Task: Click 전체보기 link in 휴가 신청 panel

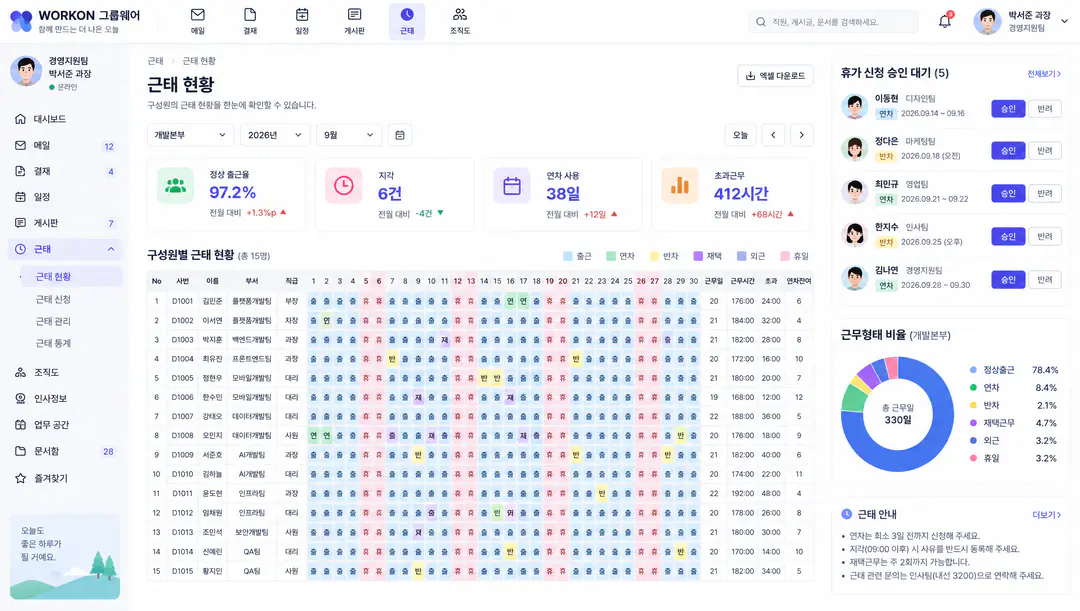Action: [x=1043, y=74]
